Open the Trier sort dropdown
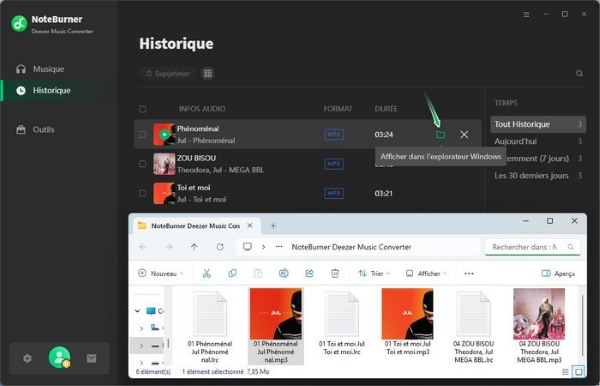The width and height of the screenshot is (600, 386). (374, 274)
